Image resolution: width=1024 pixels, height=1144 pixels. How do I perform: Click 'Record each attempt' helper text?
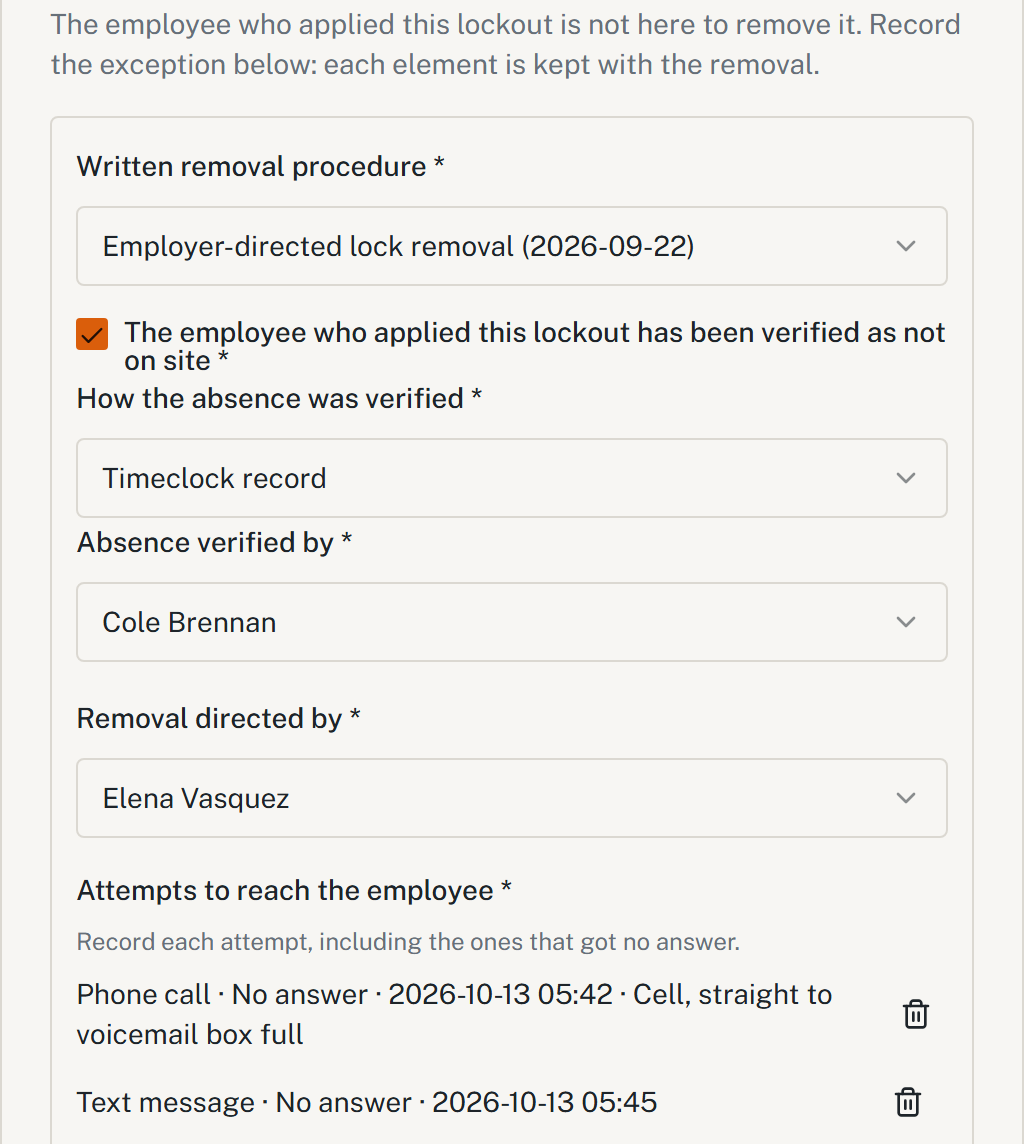408,941
